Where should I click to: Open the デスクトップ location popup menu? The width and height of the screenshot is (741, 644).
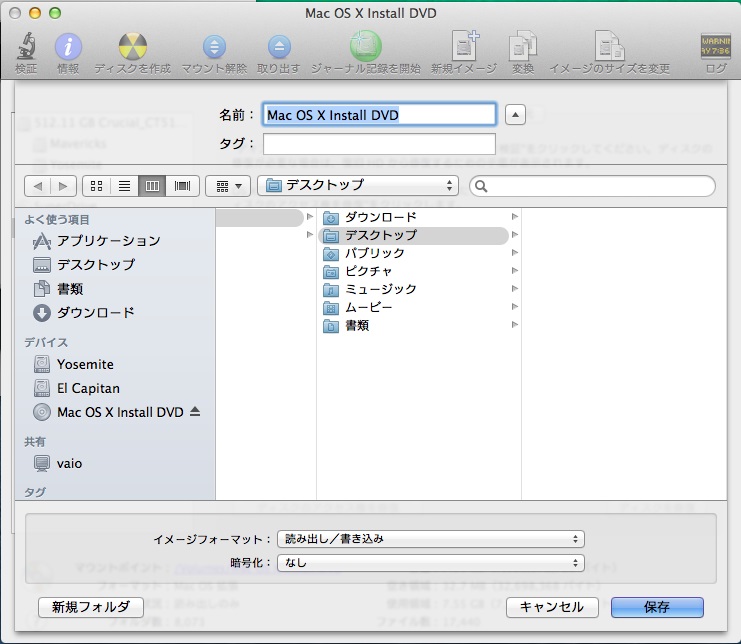(358, 185)
